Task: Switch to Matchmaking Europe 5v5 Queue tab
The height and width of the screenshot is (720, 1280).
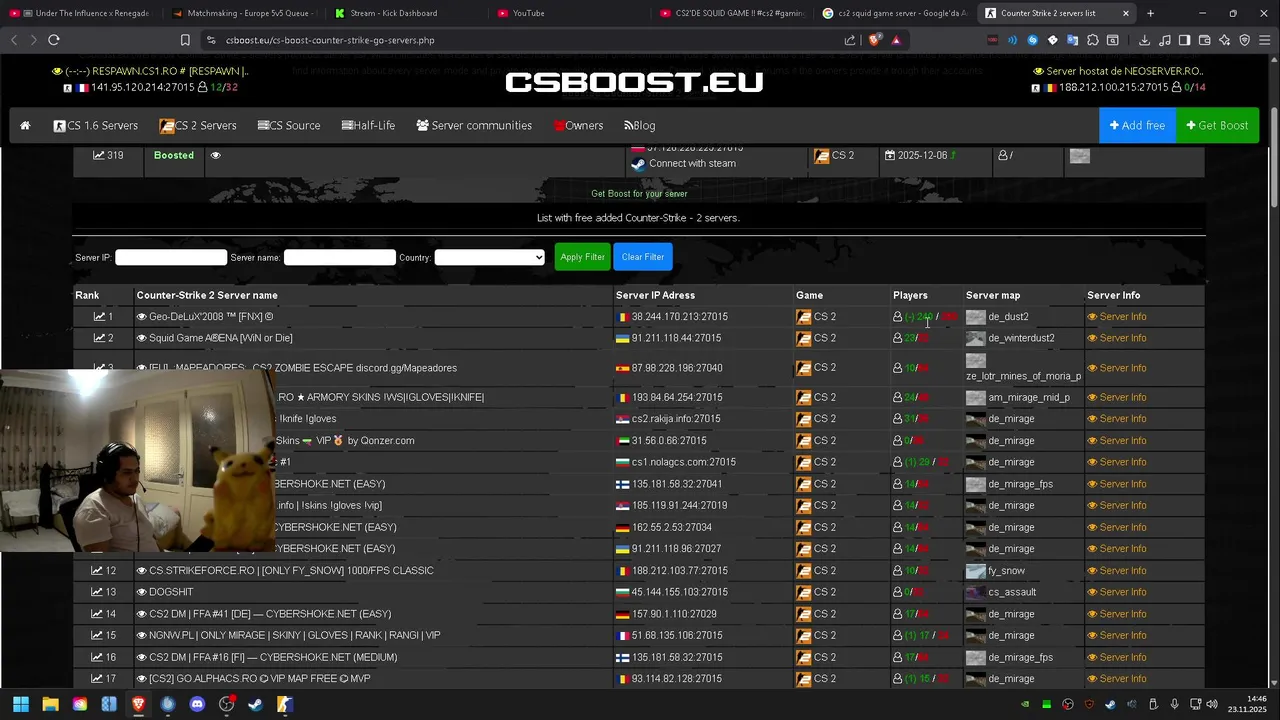Action: [244, 13]
